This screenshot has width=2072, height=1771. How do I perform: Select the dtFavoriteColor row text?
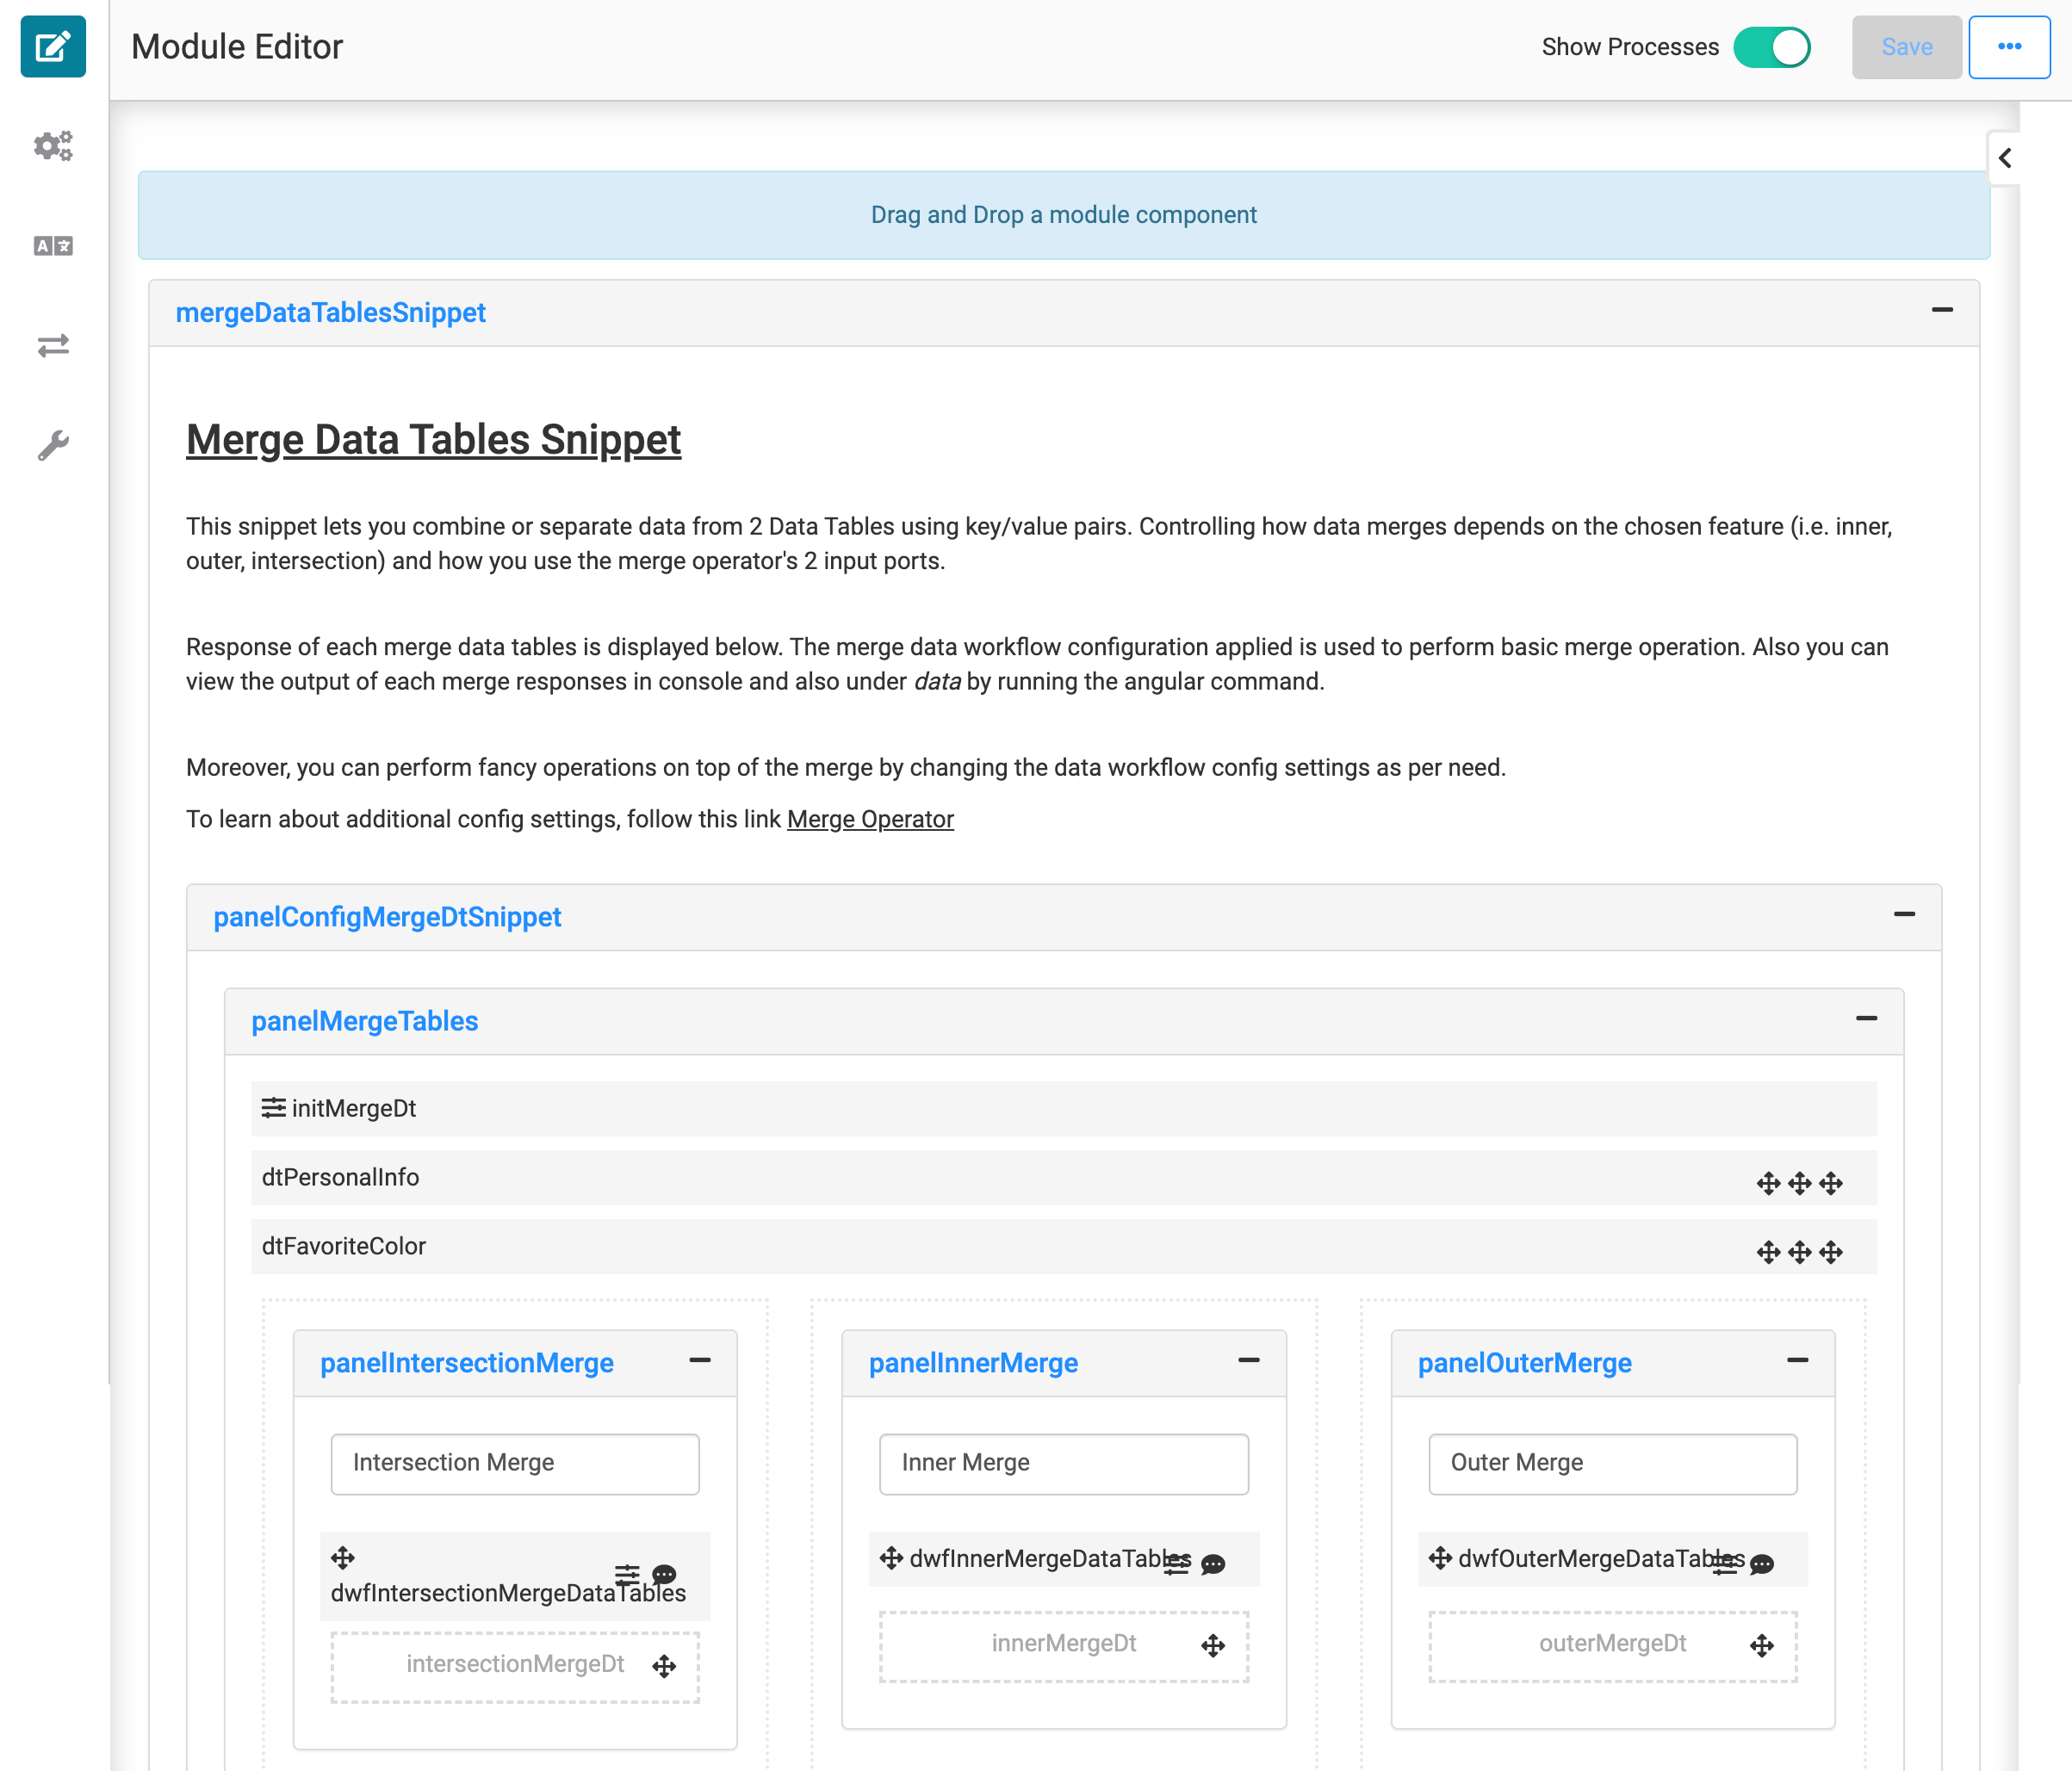coord(343,1246)
